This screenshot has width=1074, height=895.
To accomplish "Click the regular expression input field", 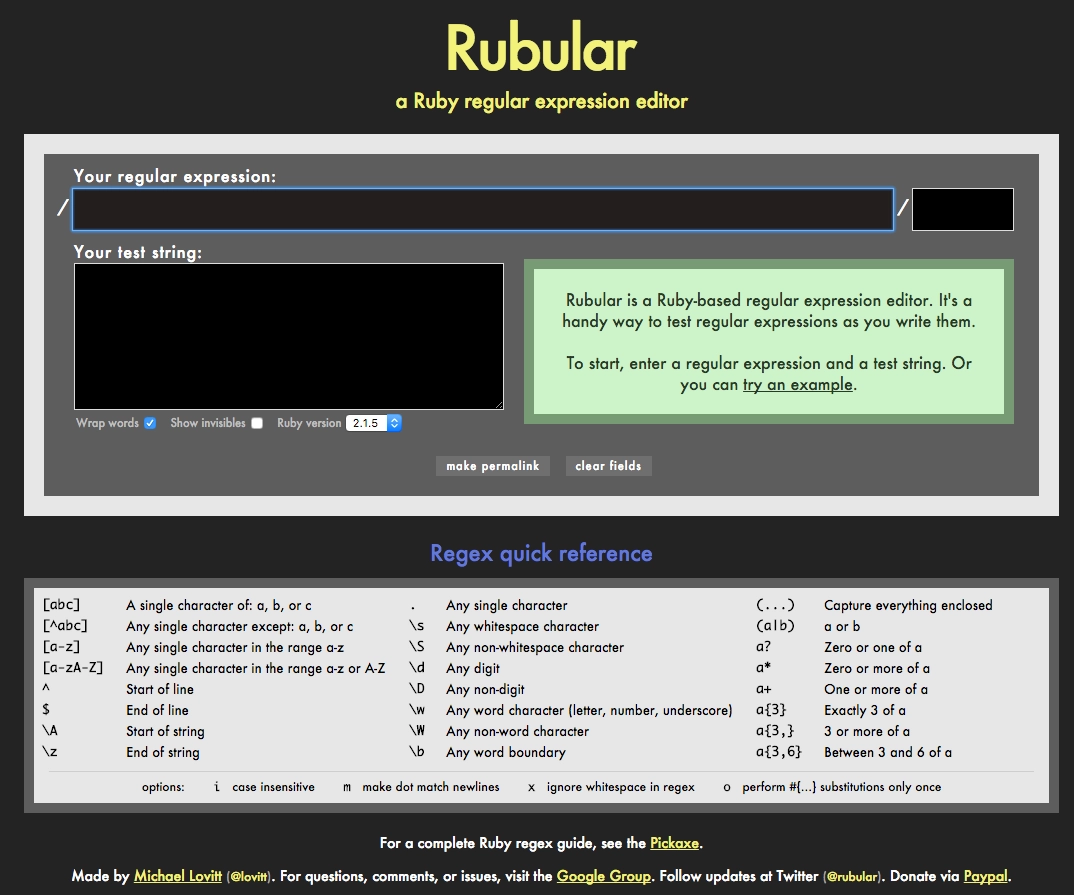I will pos(483,209).
